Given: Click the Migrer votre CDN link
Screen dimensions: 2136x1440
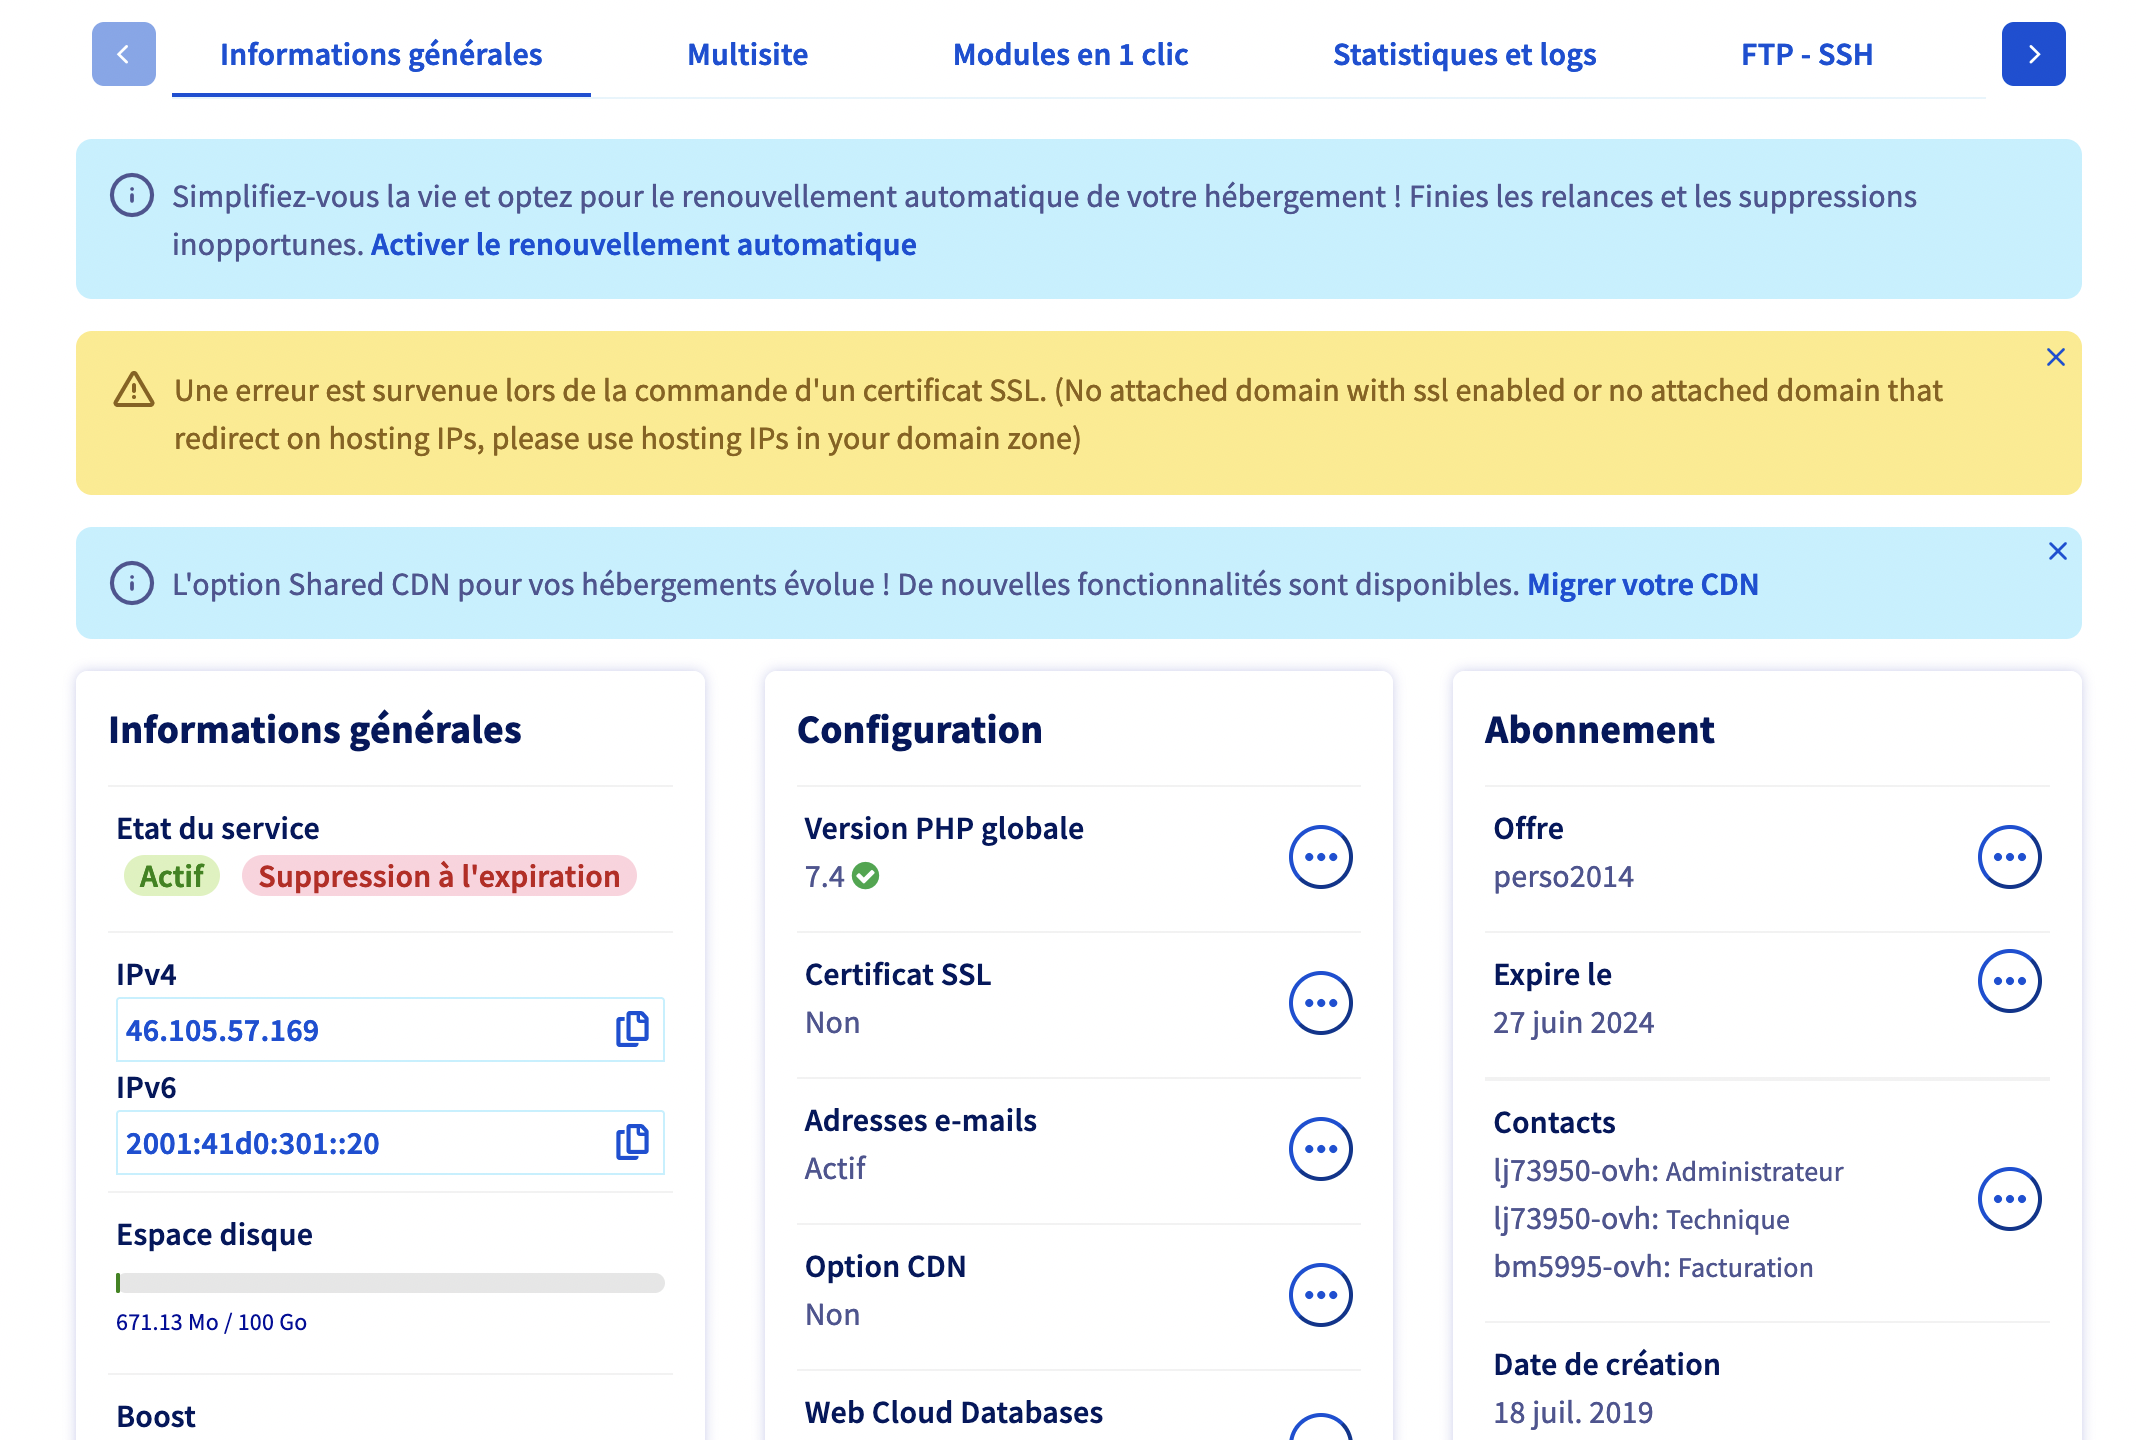Looking at the screenshot, I should coord(1642,585).
